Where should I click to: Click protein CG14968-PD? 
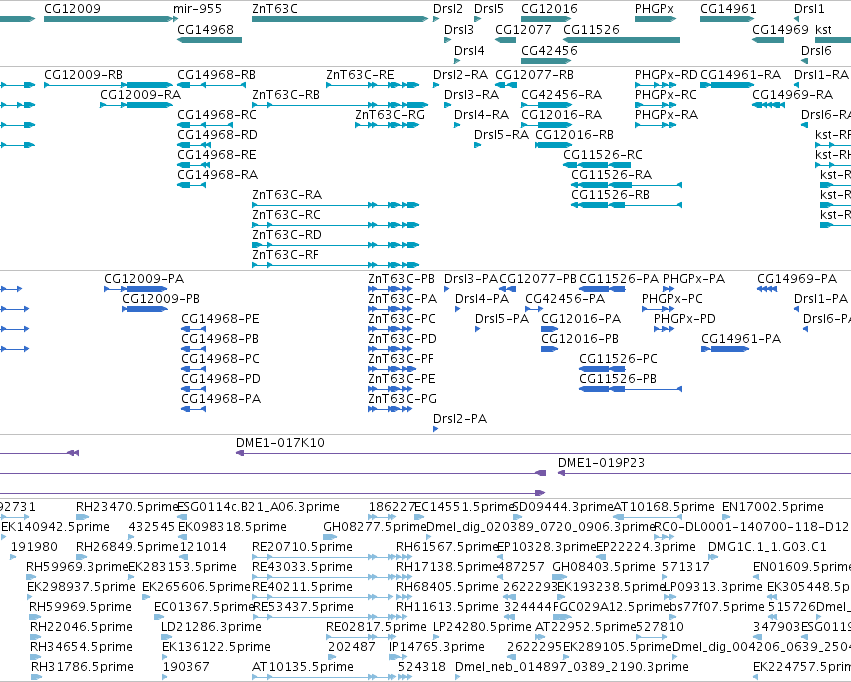pos(193,389)
